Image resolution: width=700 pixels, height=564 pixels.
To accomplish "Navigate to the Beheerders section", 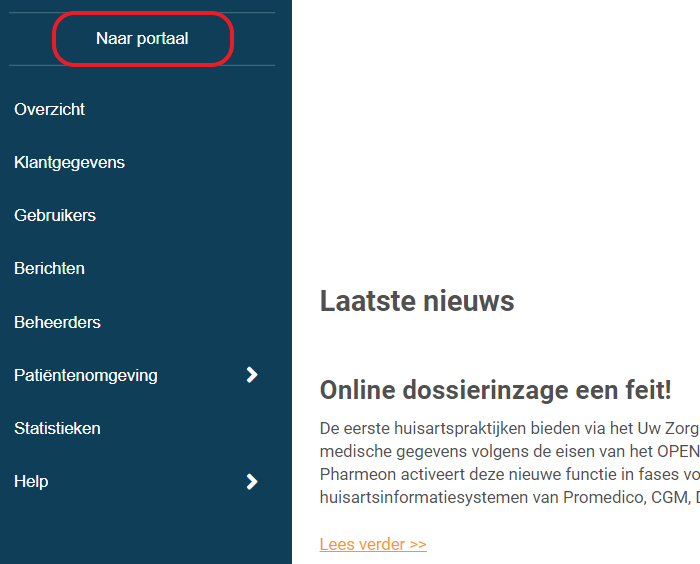I will [57, 322].
